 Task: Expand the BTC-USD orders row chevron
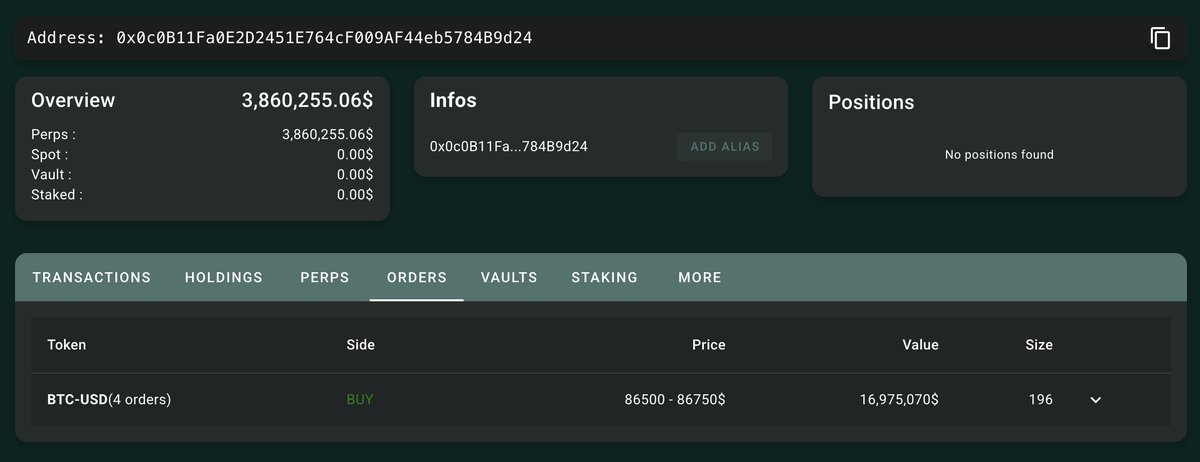pyautogui.click(x=1096, y=400)
